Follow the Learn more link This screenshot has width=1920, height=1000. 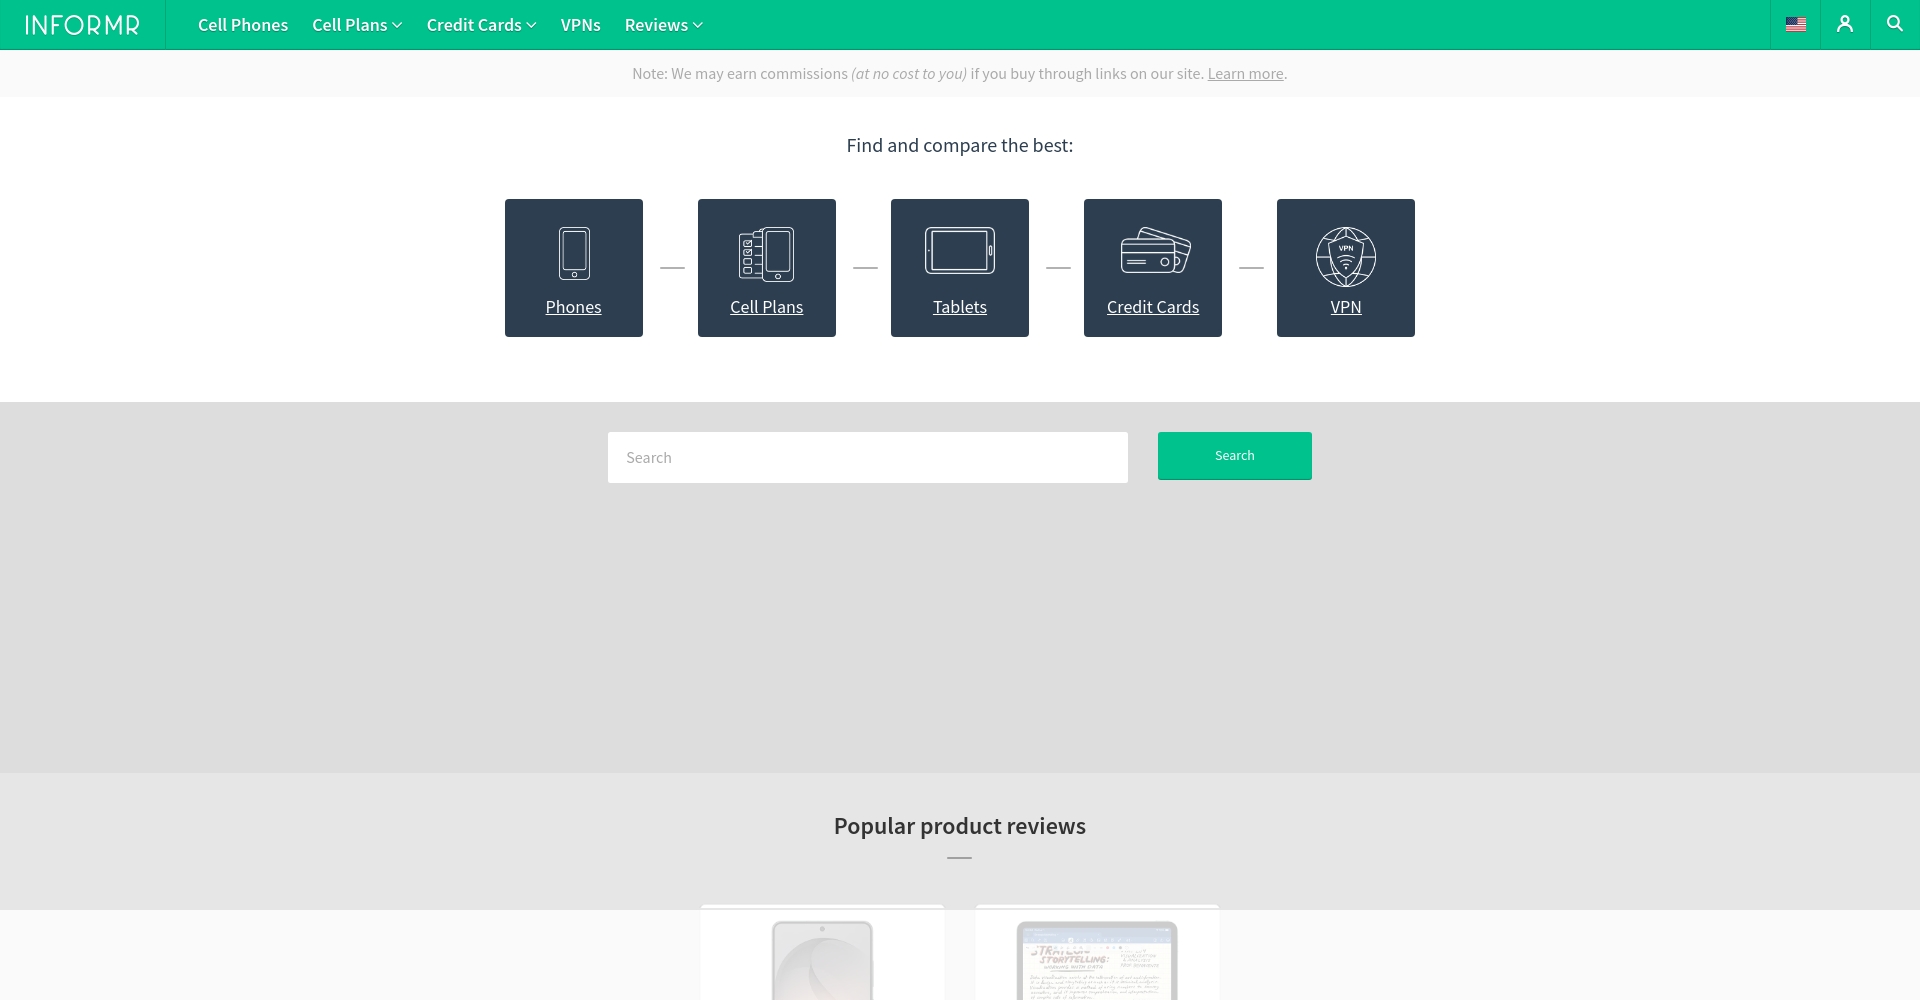tap(1245, 74)
